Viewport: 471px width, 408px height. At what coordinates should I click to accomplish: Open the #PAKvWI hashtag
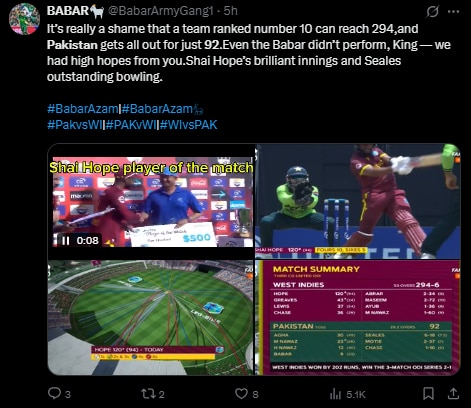(x=131, y=125)
